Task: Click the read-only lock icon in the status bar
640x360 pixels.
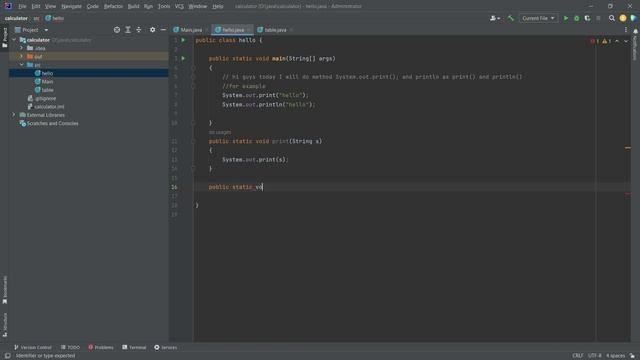Action: (x=632, y=356)
